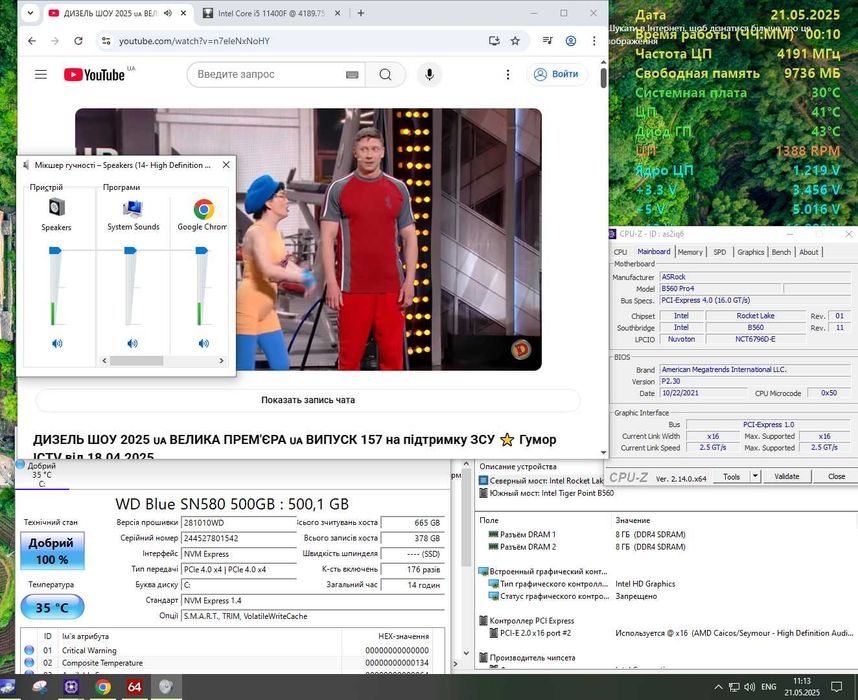Open the YouTube hamburger guide menu
Image resolution: width=858 pixels, height=700 pixels.
41,74
